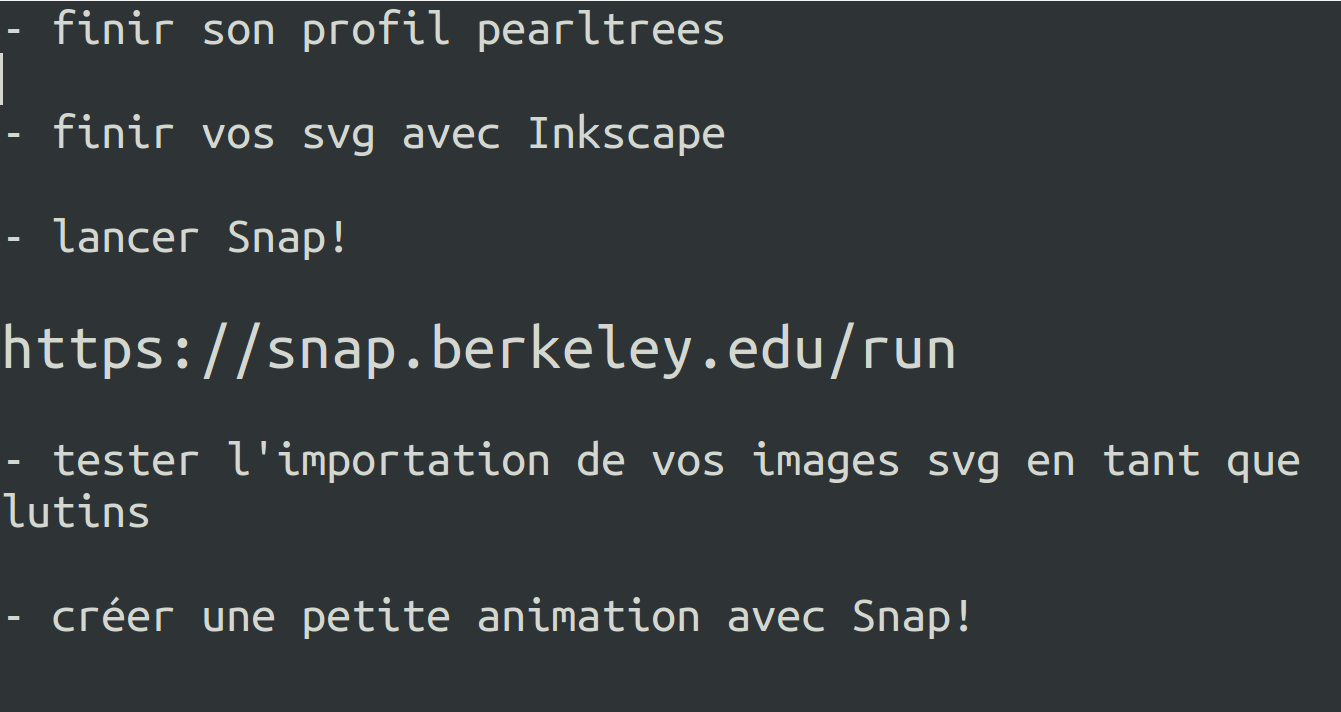Click the word "profil" on the first line

(375, 30)
